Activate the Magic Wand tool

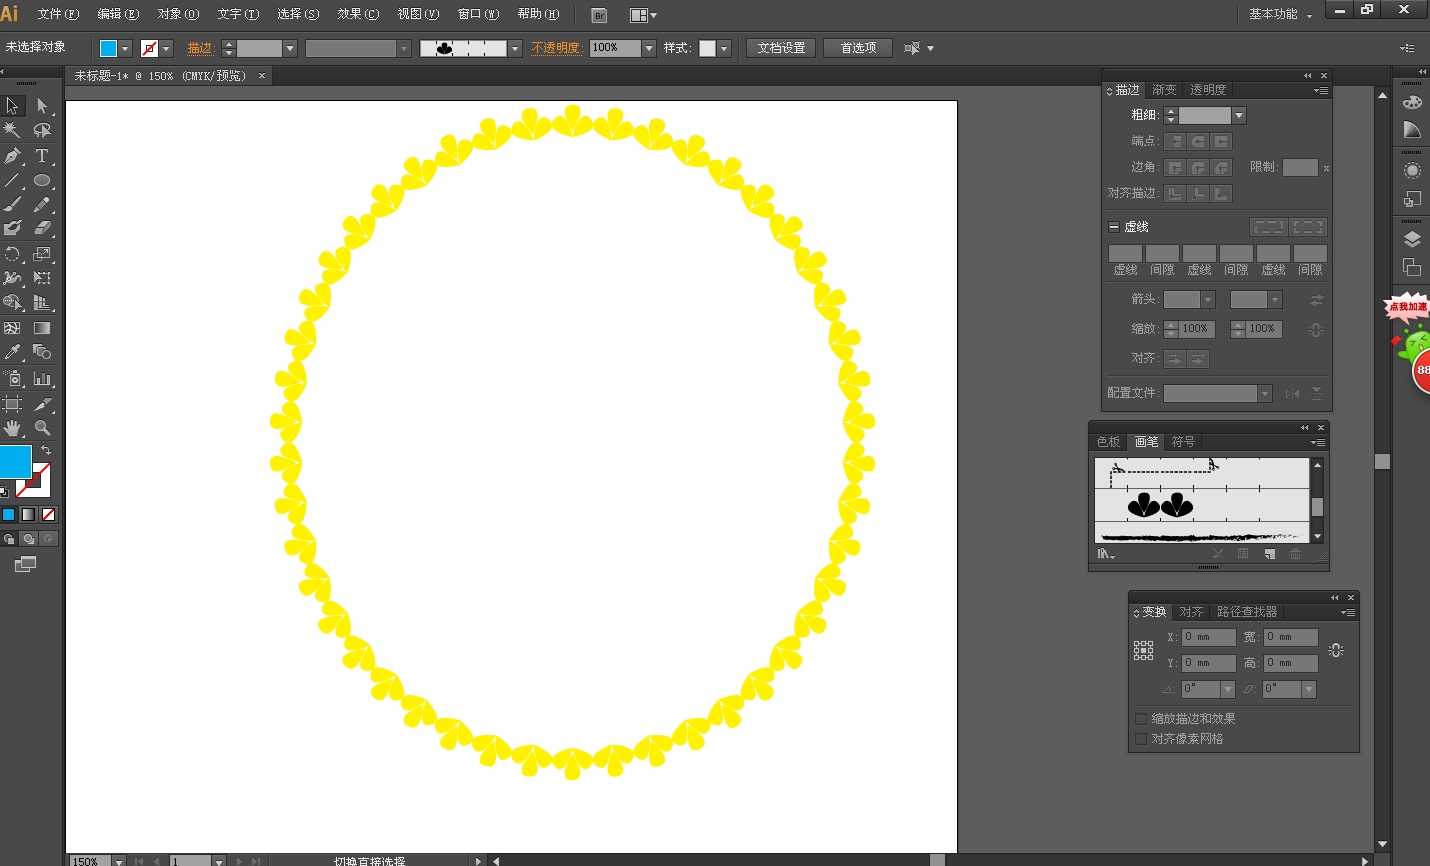pyautogui.click(x=12, y=130)
